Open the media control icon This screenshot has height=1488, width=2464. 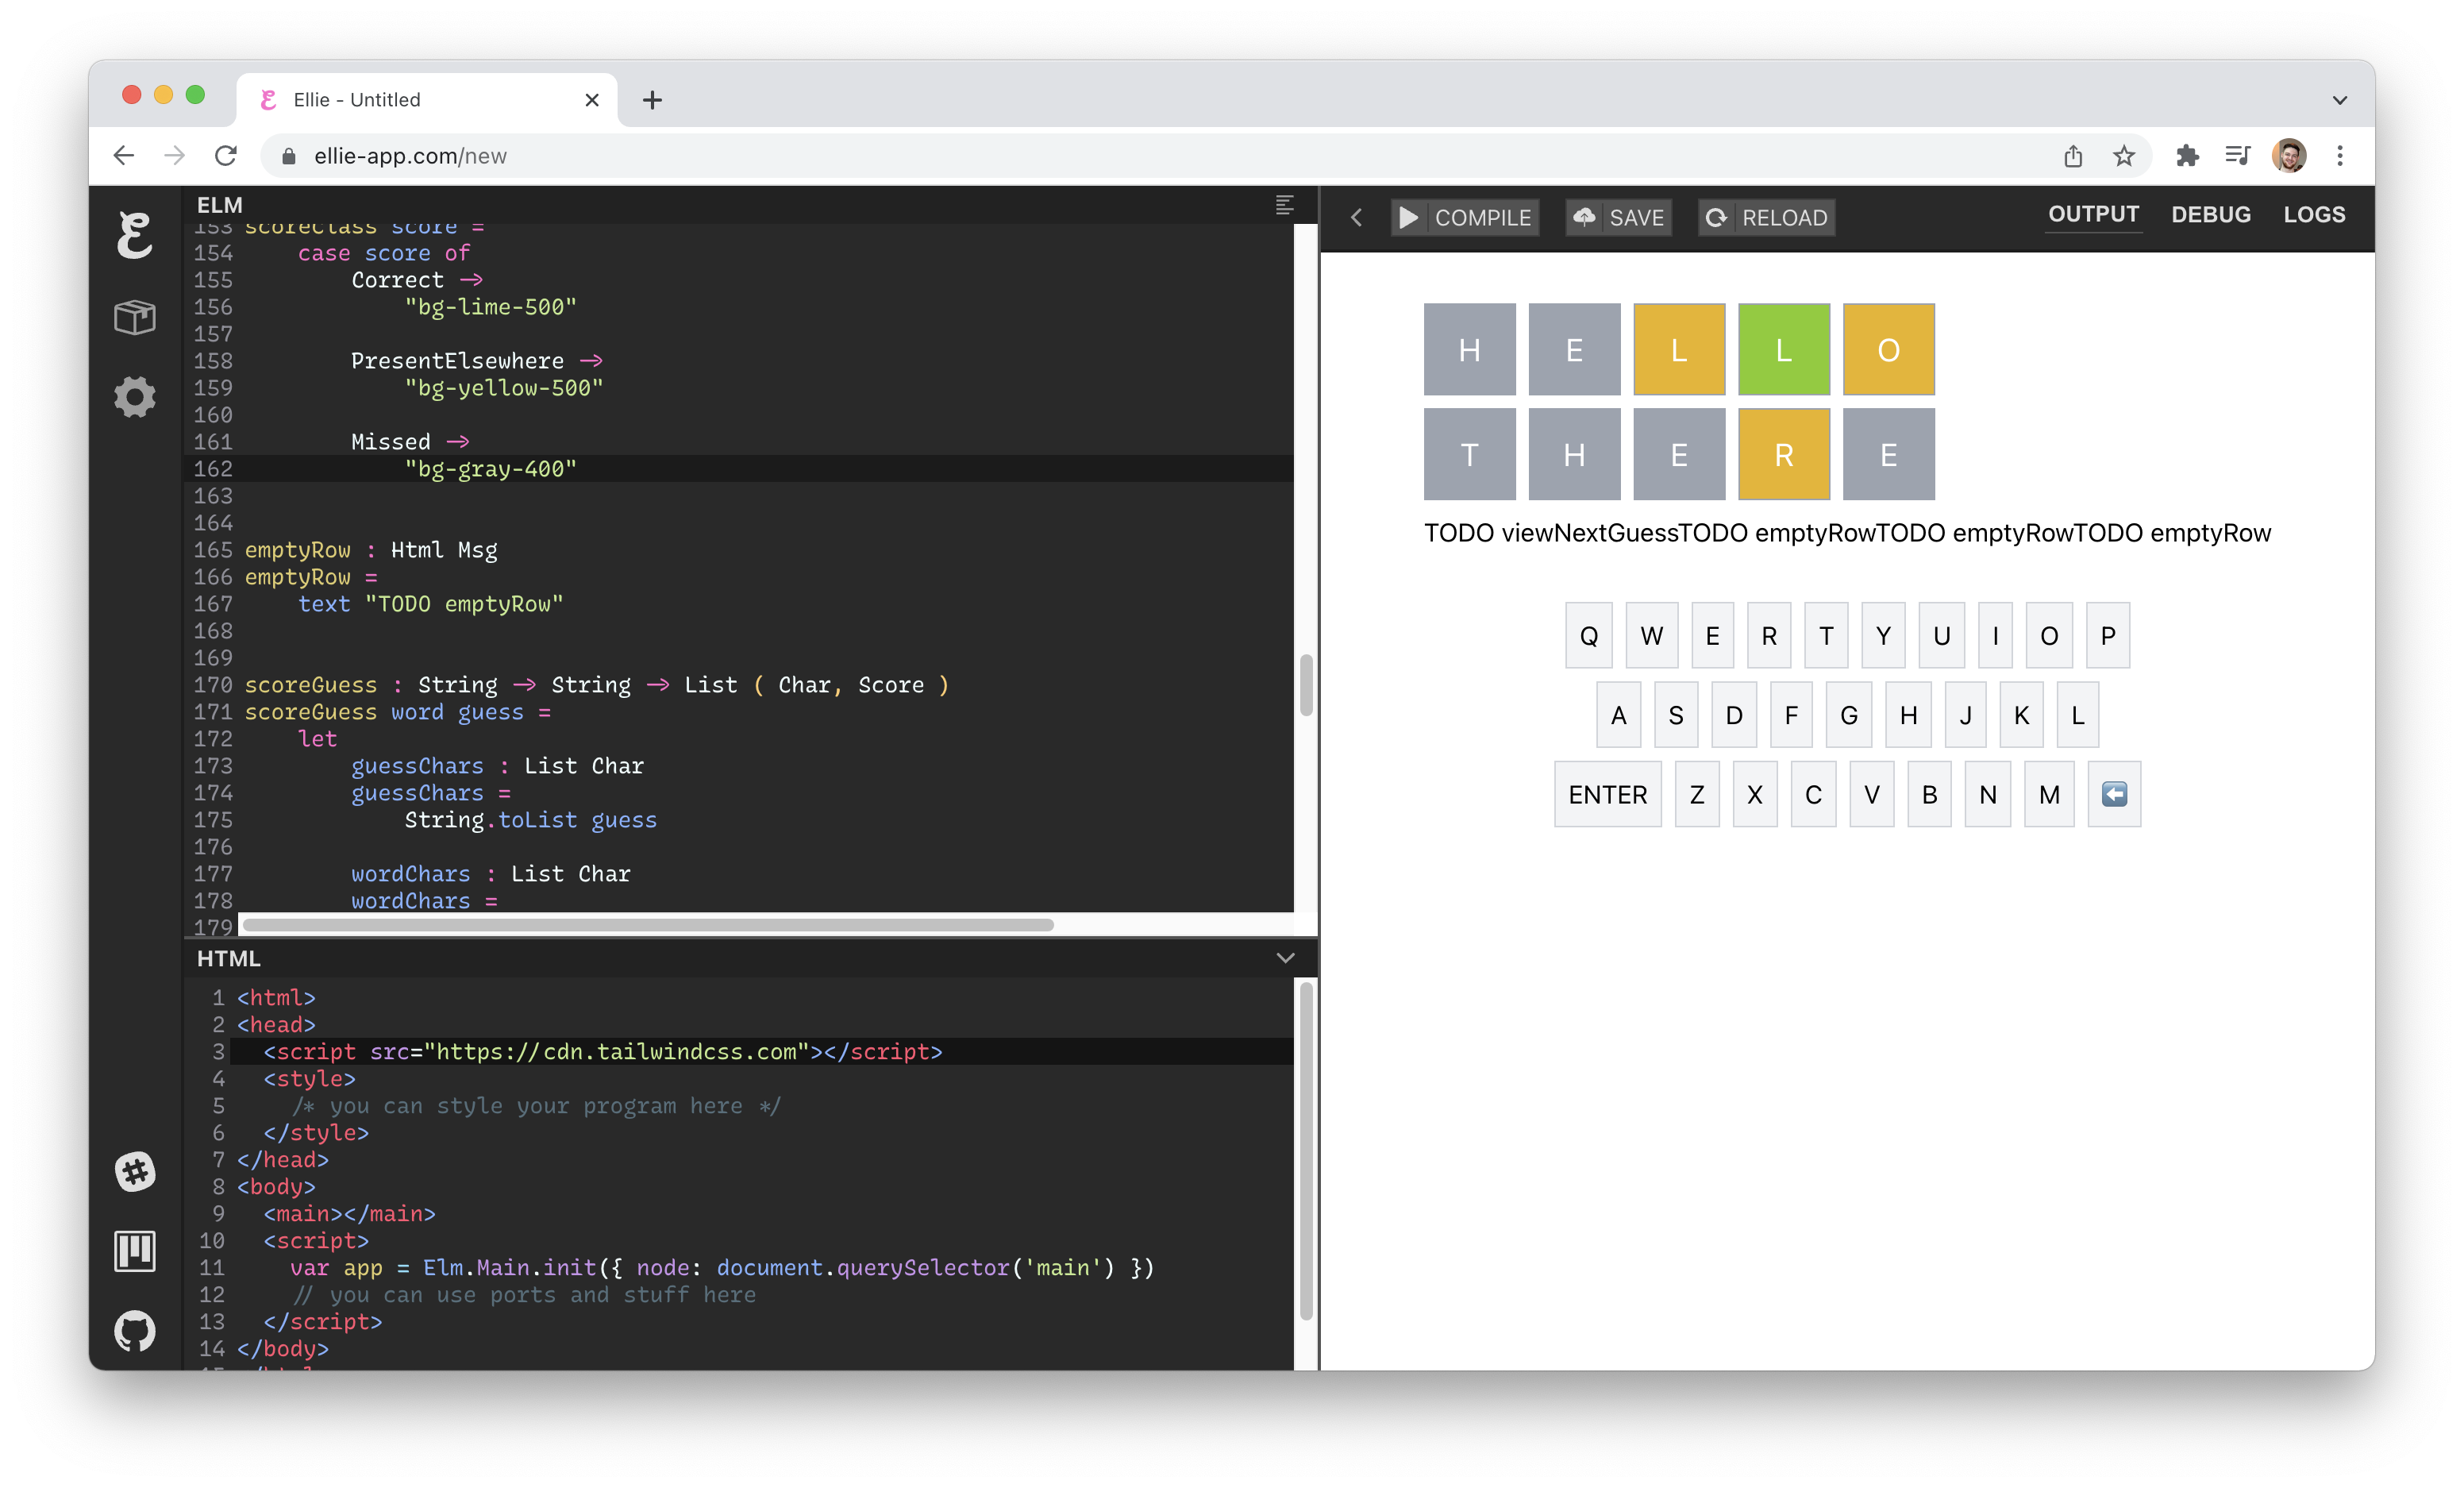coord(2237,156)
